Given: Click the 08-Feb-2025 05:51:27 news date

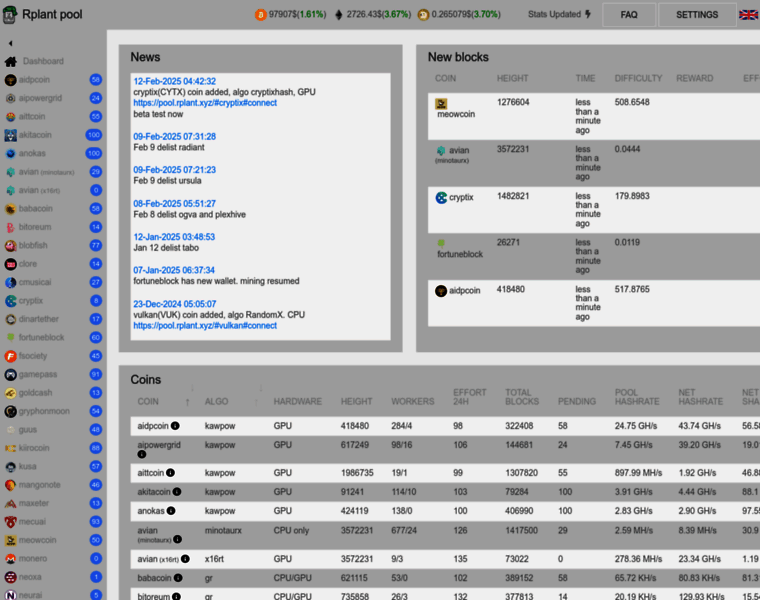Looking at the screenshot, I should point(174,204).
